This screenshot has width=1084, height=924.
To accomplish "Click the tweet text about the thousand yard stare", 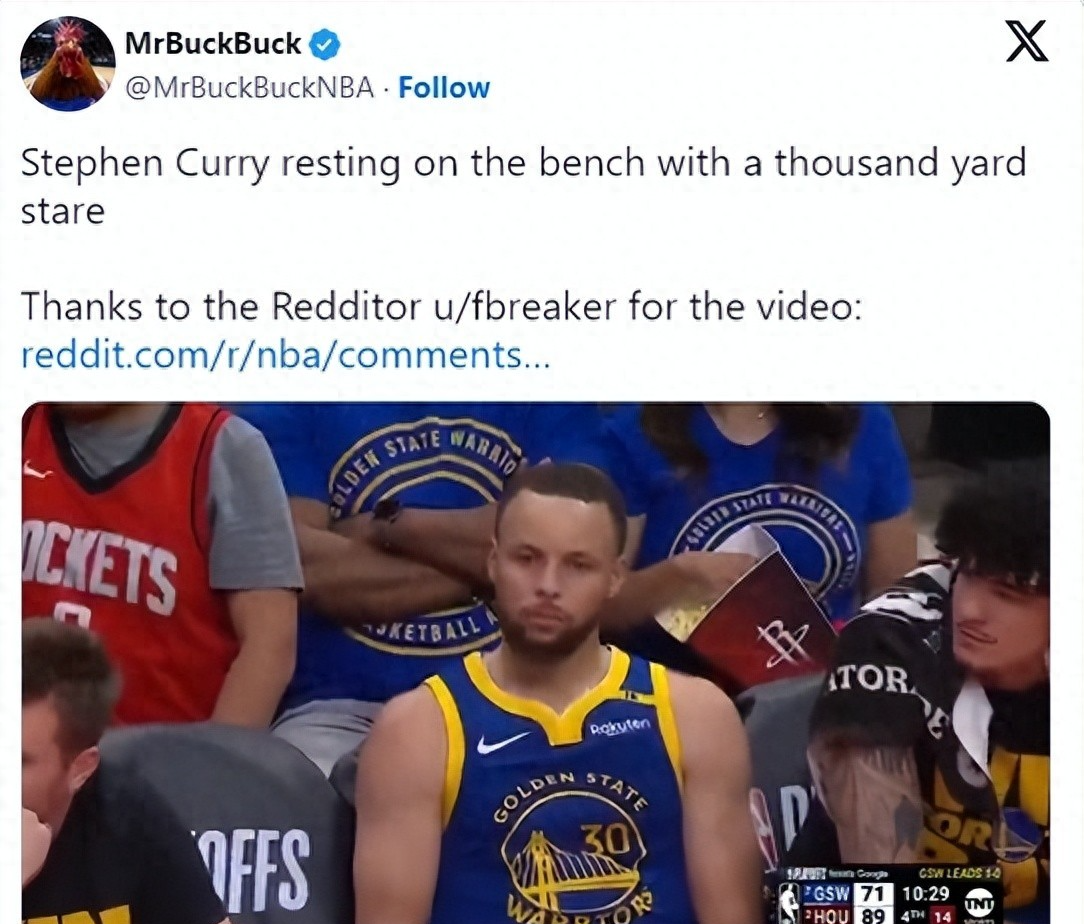I will [523, 186].
